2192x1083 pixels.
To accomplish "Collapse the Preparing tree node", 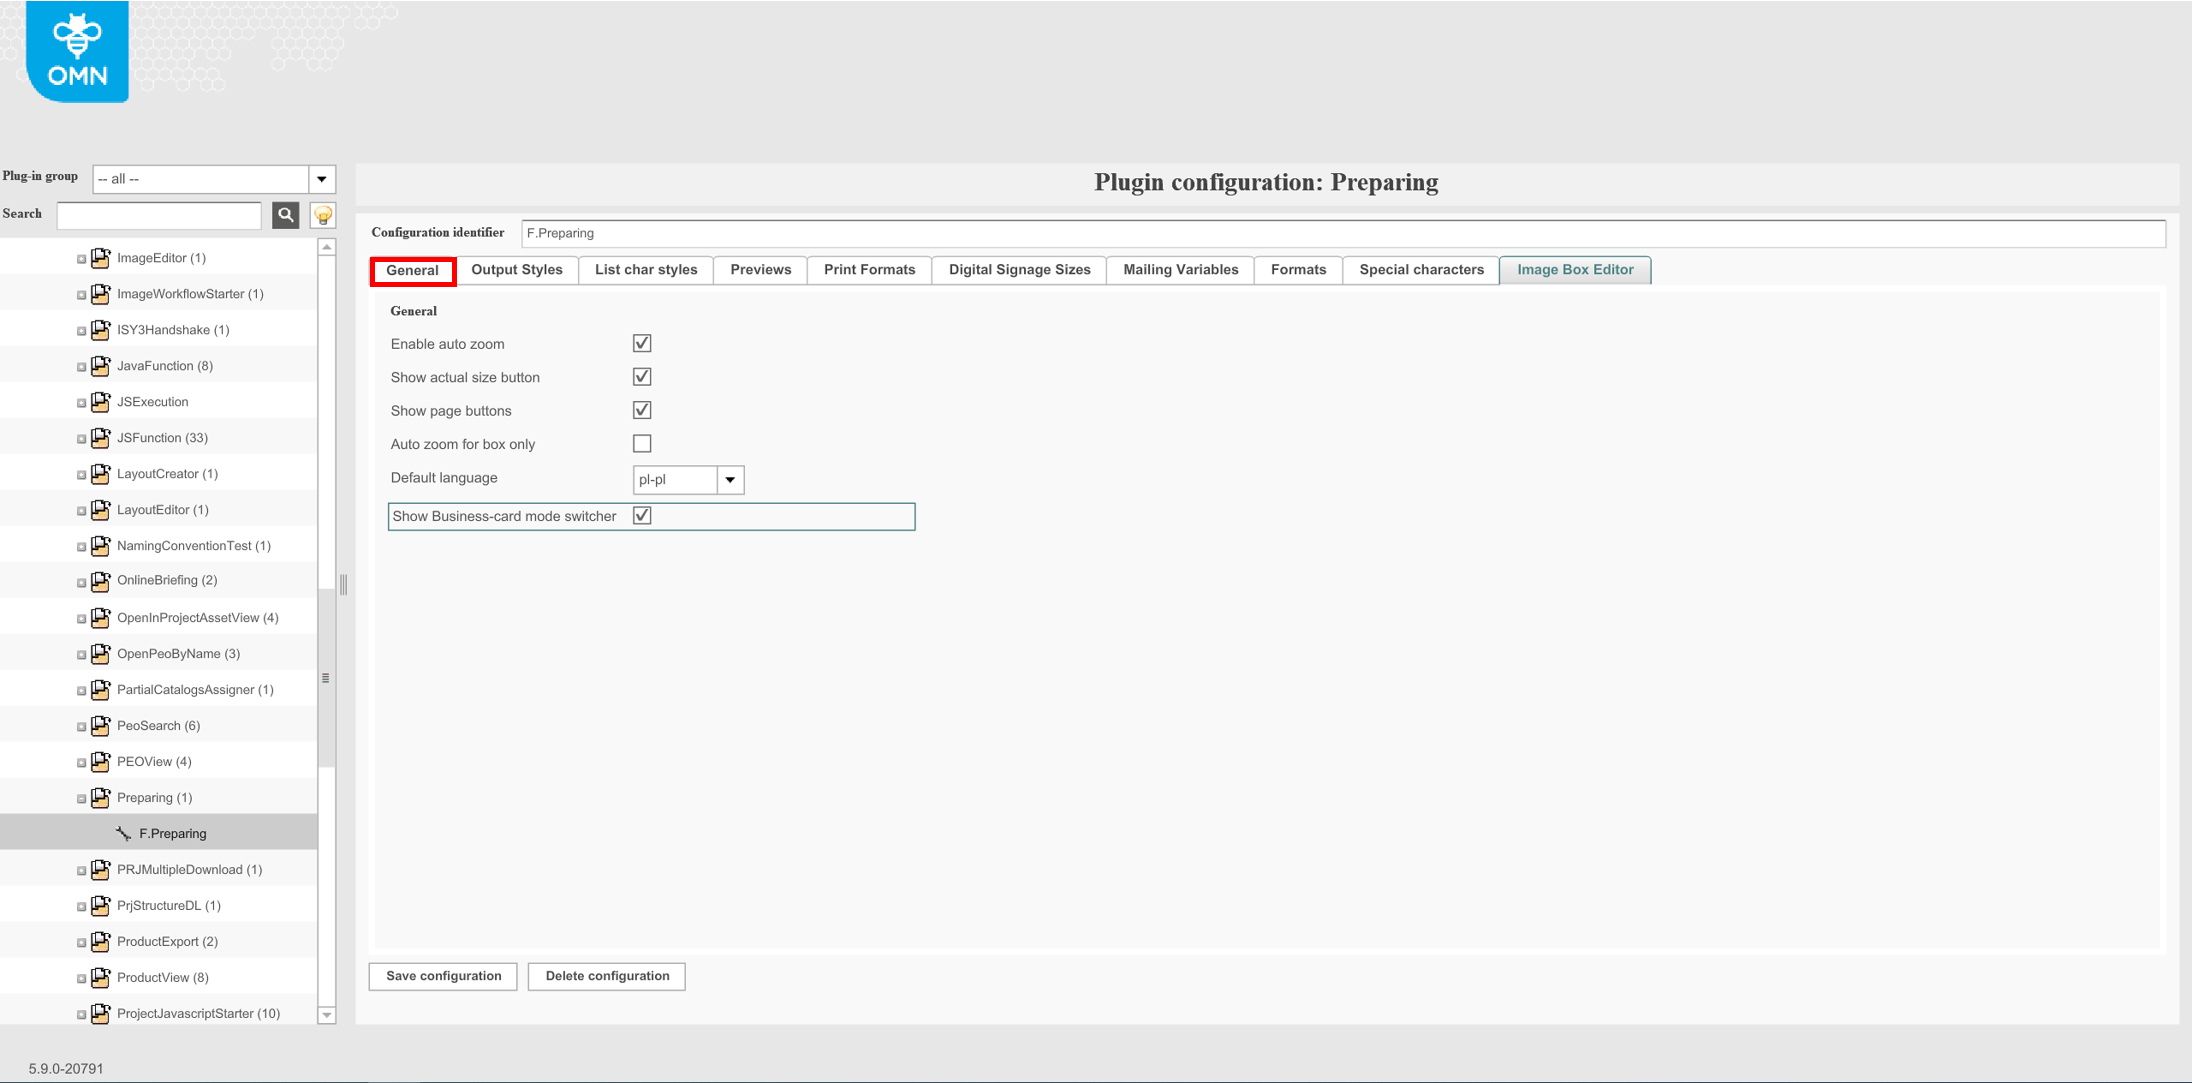I will point(82,798).
